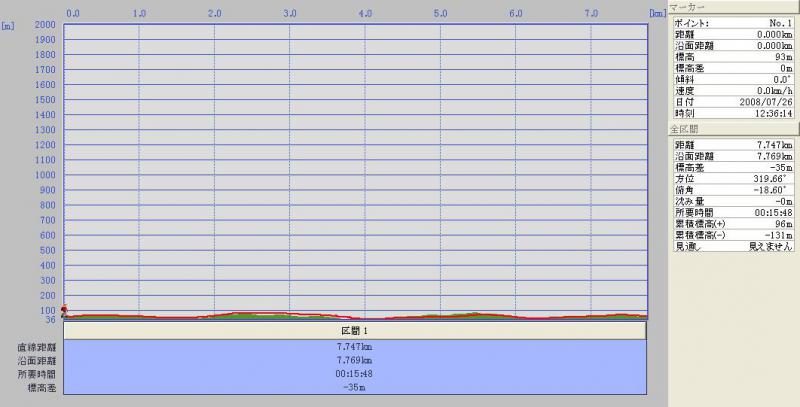Click the 所要時間 00:15:48 value below the graph
This screenshot has width=800, height=407.
355,373
